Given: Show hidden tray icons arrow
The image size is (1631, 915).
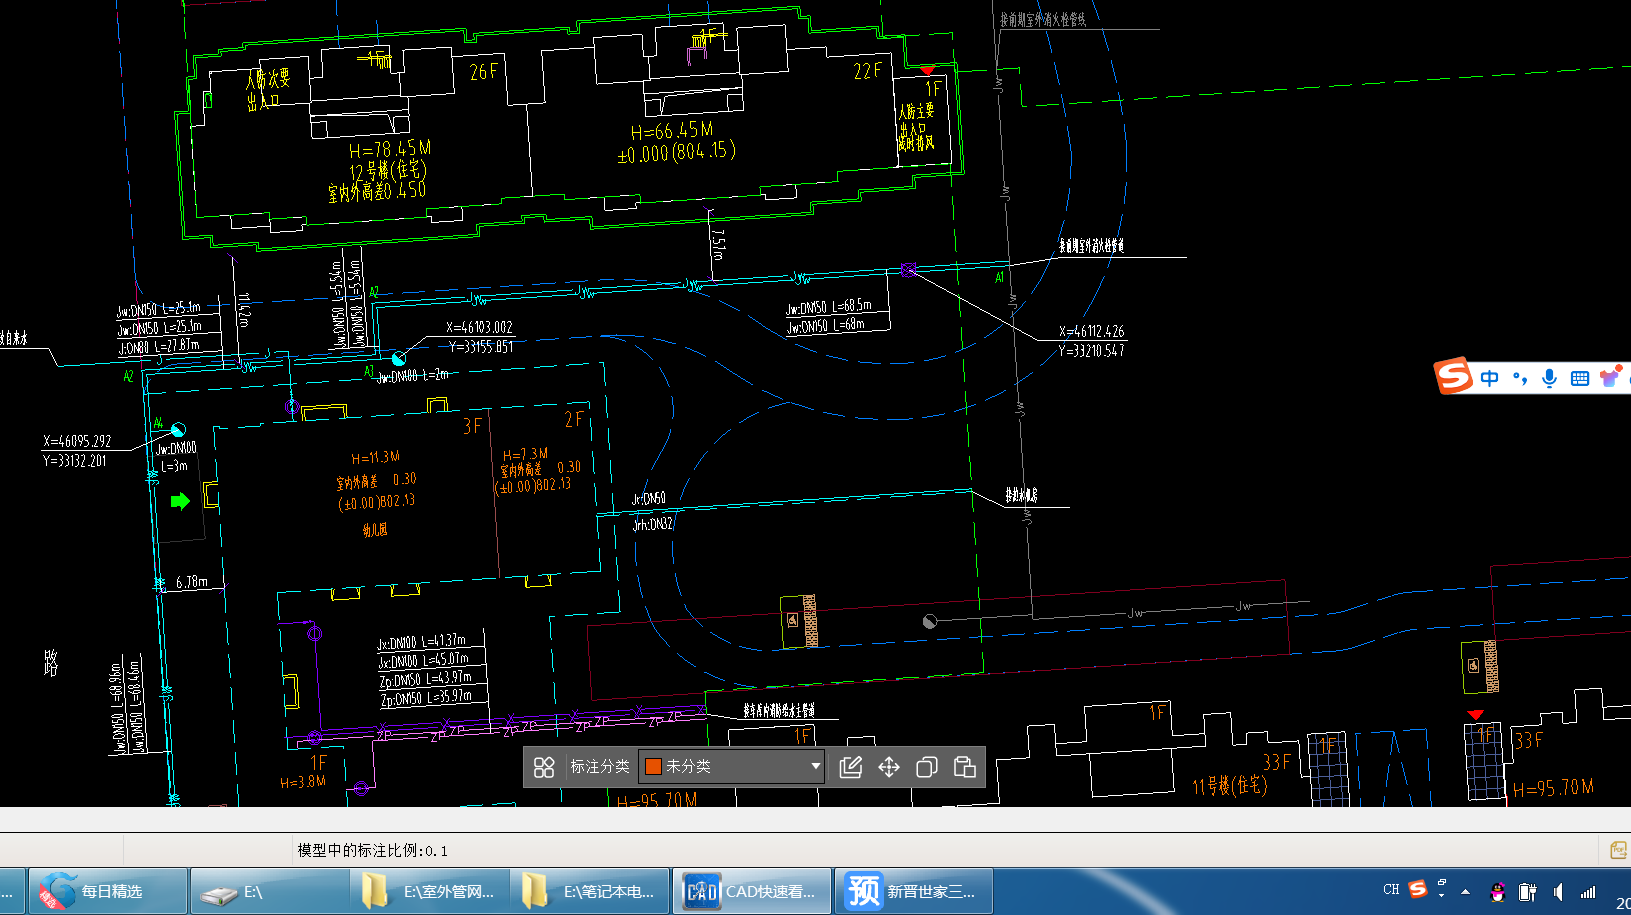Looking at the screenshot, I should click(1465, 892).
